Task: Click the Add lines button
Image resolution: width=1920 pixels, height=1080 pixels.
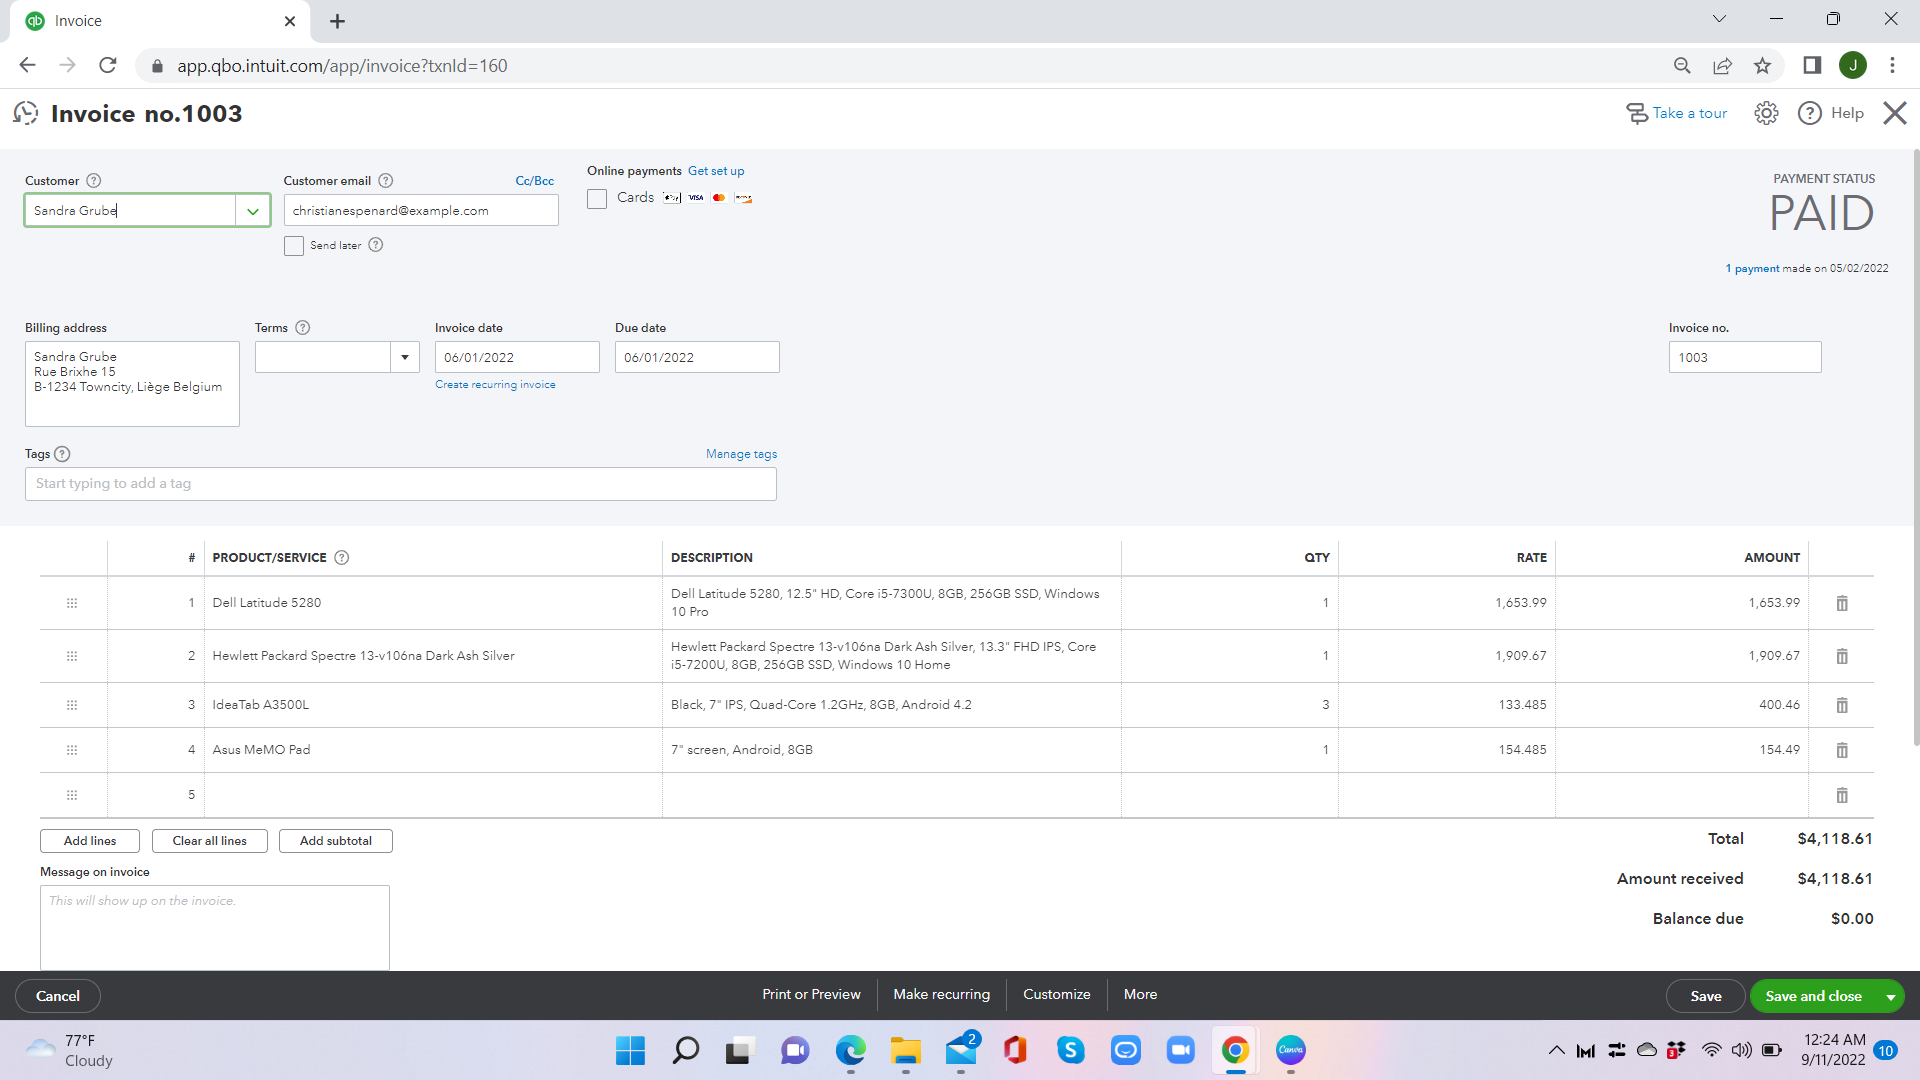Action: [x=90, y=841]
